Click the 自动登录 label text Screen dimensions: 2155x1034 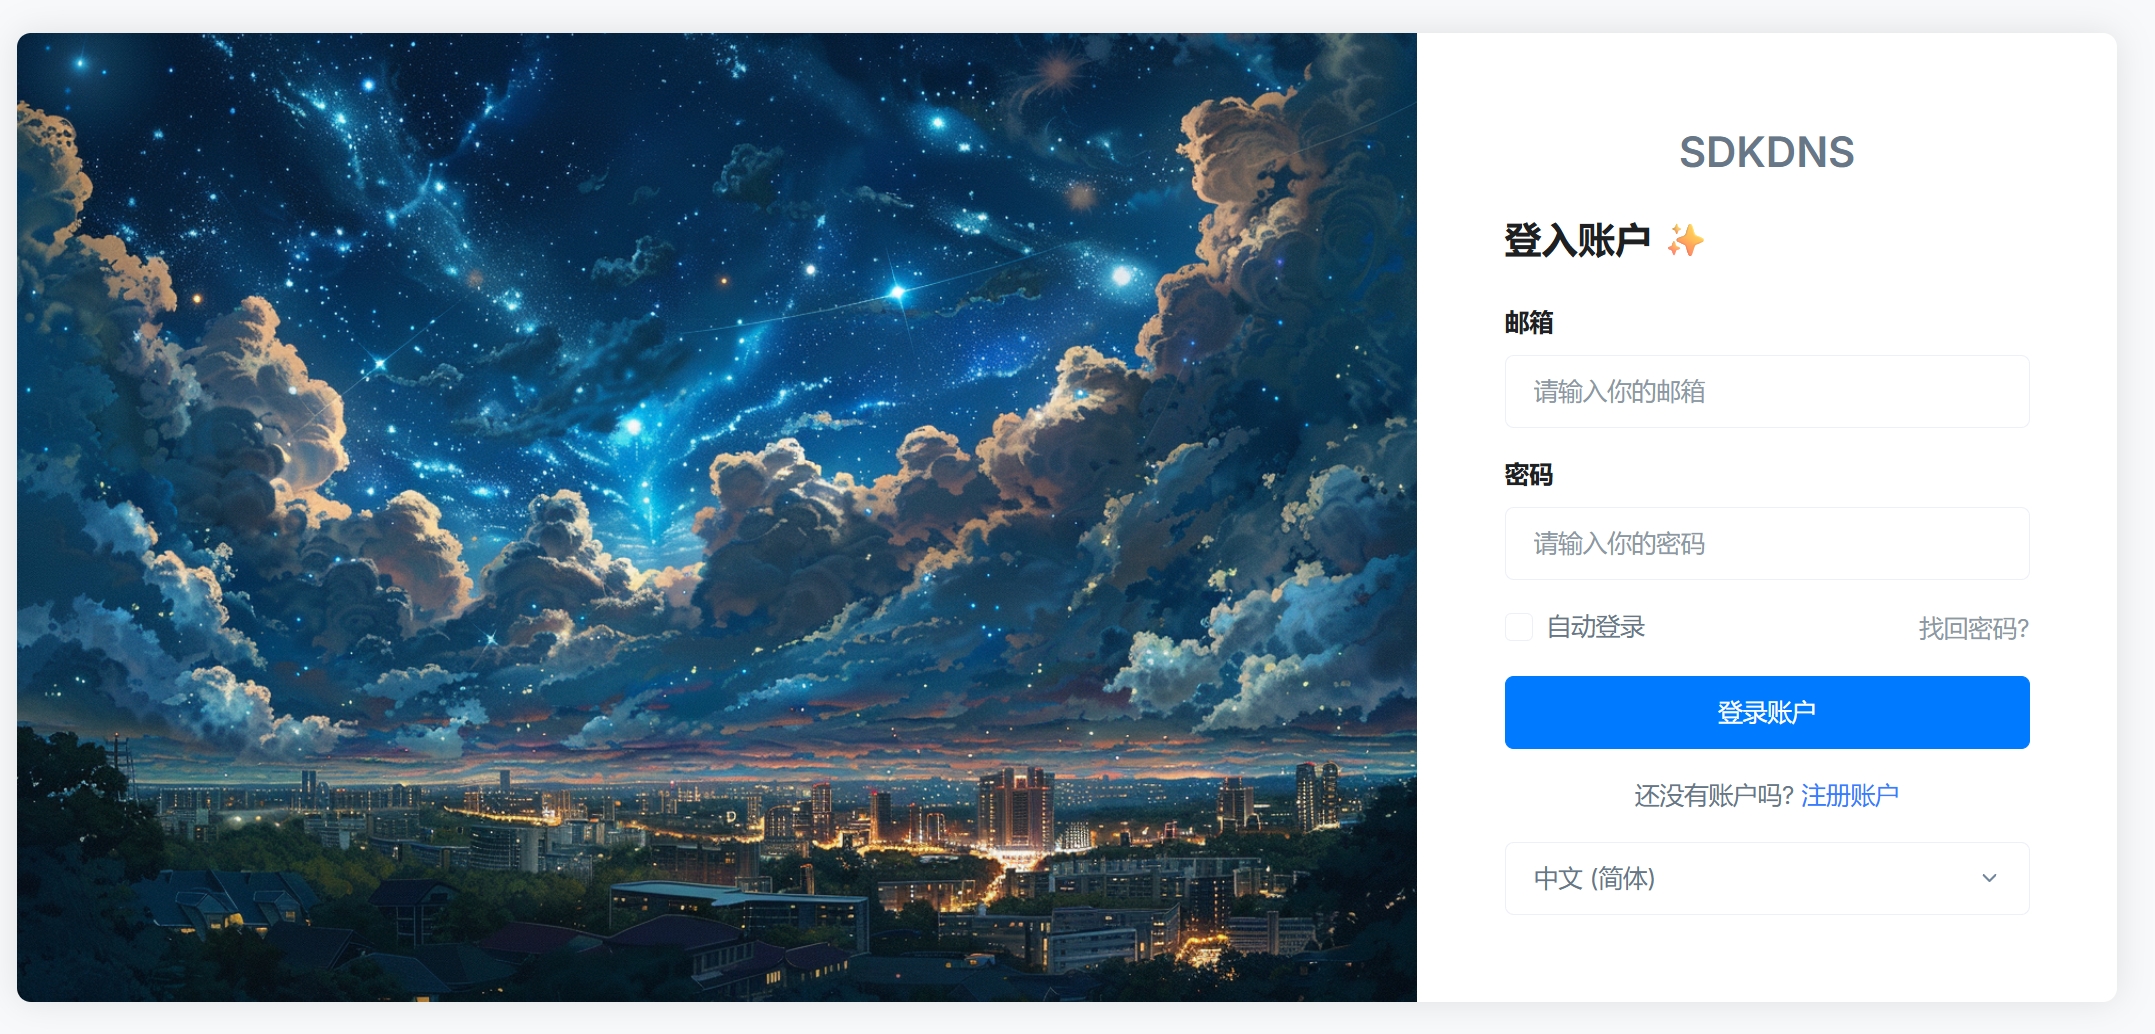click(x=1596, y=627)
